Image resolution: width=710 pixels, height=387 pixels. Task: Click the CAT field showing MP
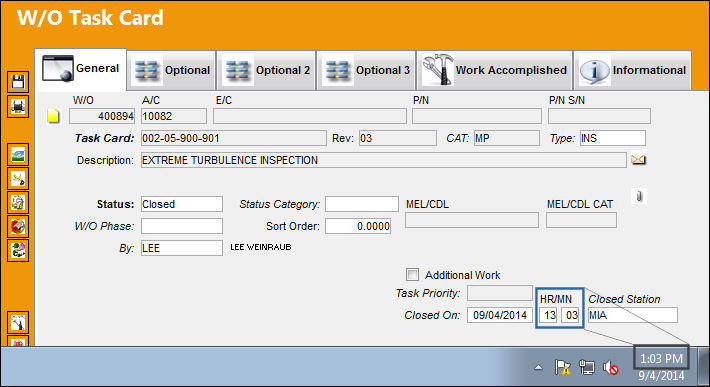tap(507, 138)
